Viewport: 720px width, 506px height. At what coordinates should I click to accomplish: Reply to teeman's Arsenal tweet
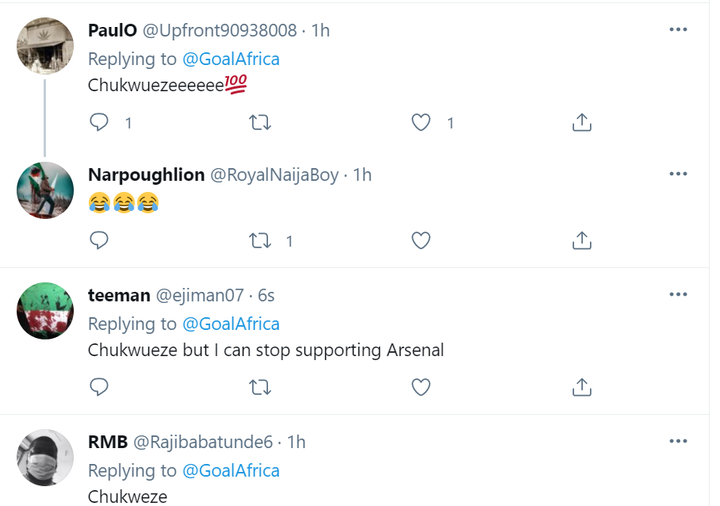(x=99, y=387)
